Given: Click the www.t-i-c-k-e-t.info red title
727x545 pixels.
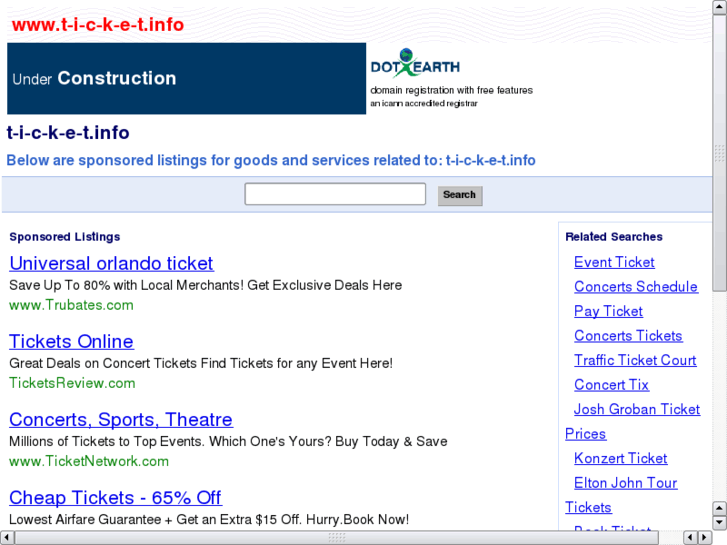Looking at the screenshot, I should click(98, 25).
